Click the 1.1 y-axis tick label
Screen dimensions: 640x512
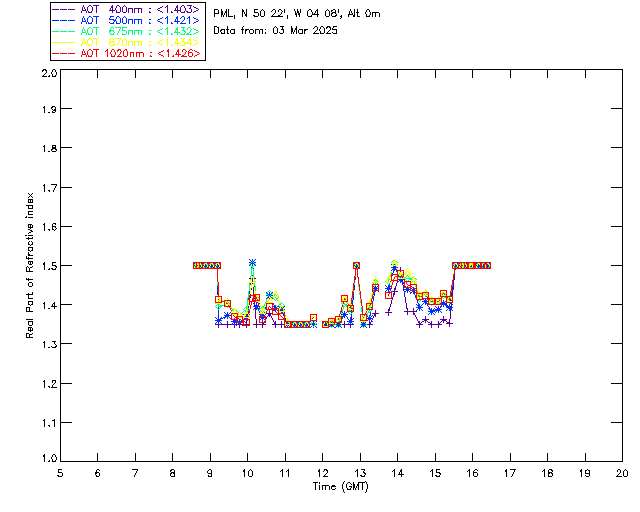click(x=49, y=423)
